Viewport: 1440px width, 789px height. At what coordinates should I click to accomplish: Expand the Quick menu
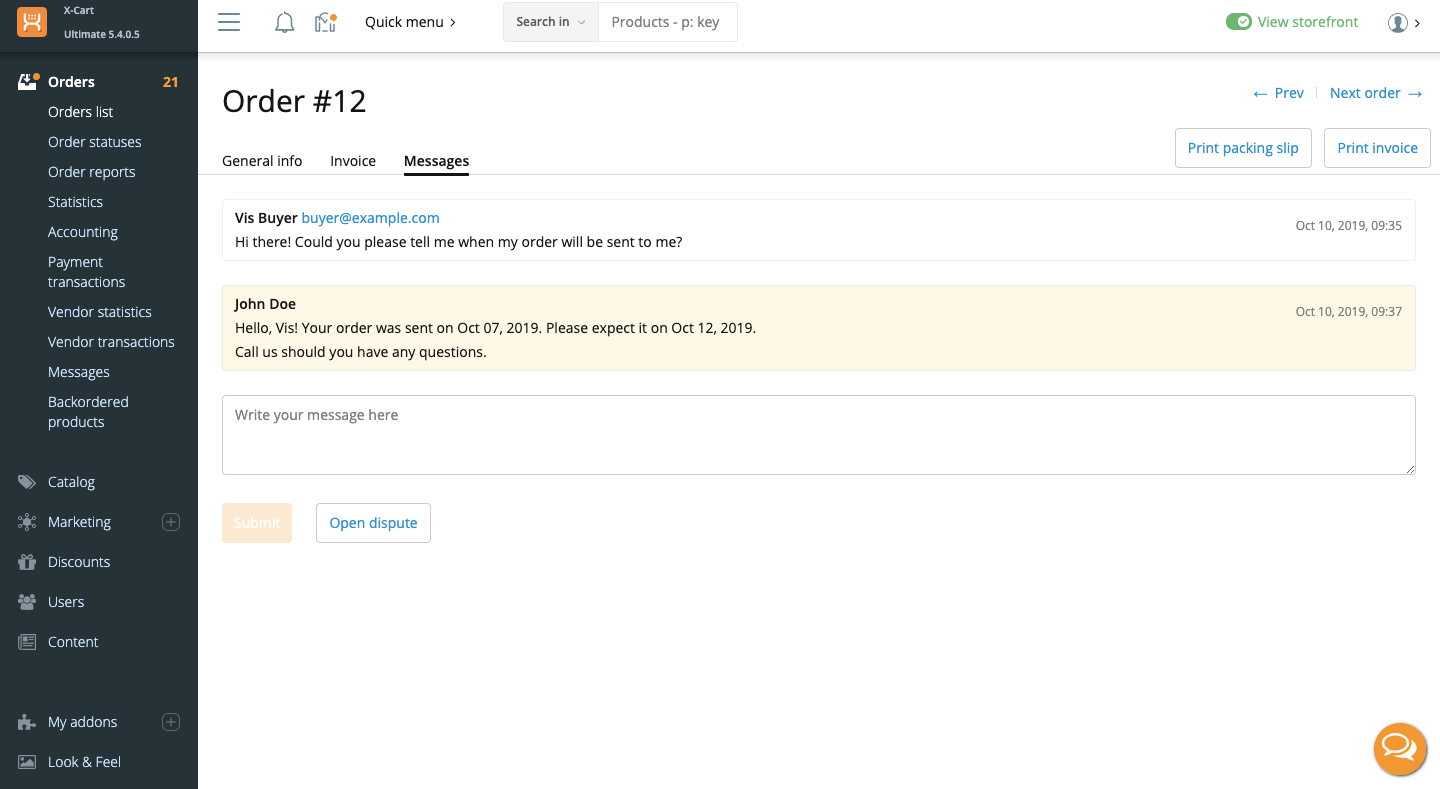pyautogui.click(x=410, y=22)
